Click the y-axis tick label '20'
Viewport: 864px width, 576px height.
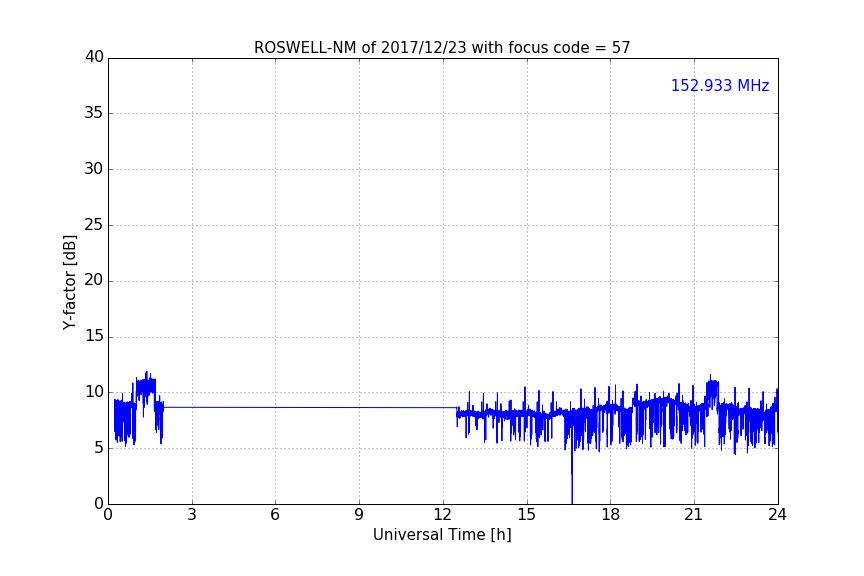coord(94,281)
